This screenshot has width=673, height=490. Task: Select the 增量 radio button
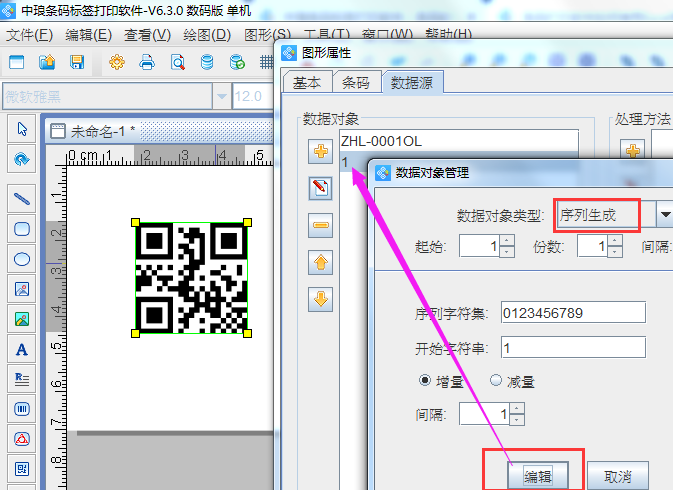click(x=425, y=381)
